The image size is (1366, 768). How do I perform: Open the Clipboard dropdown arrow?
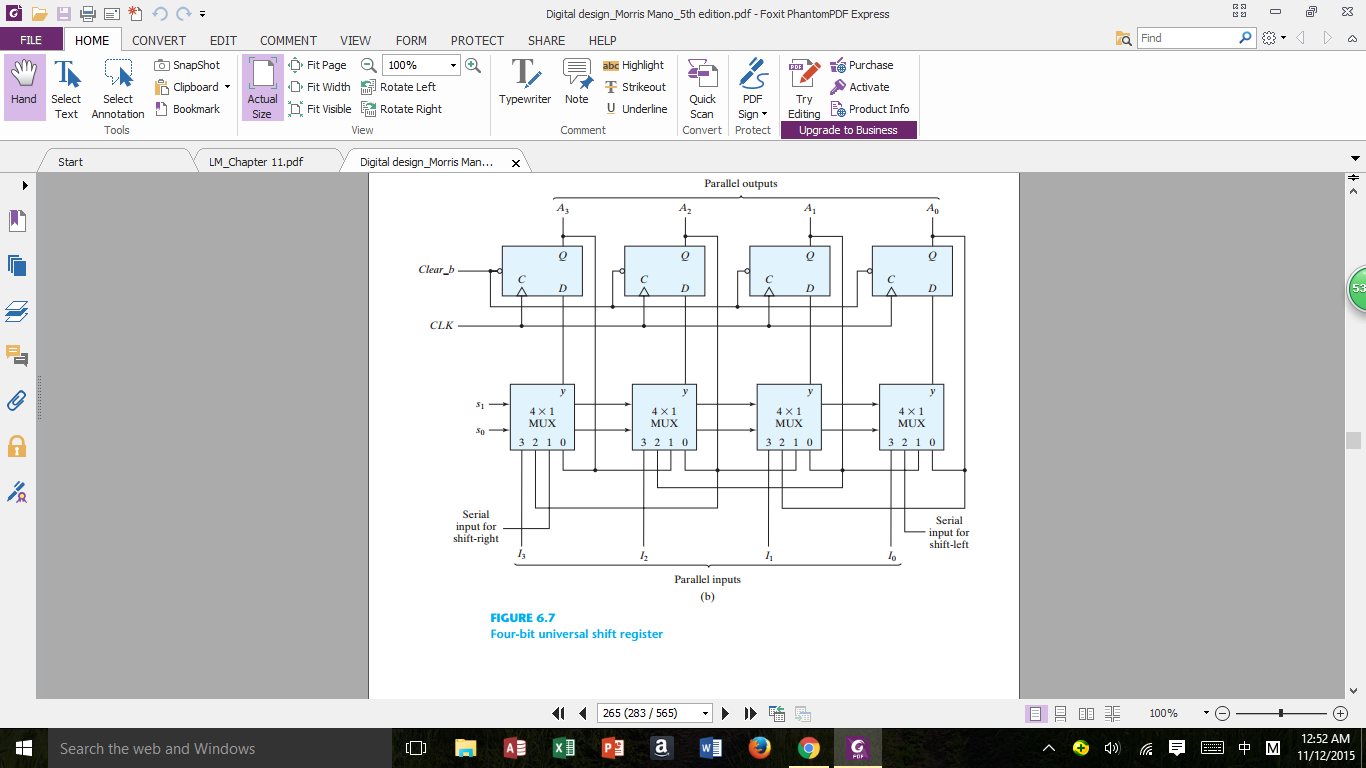(227, 87)
